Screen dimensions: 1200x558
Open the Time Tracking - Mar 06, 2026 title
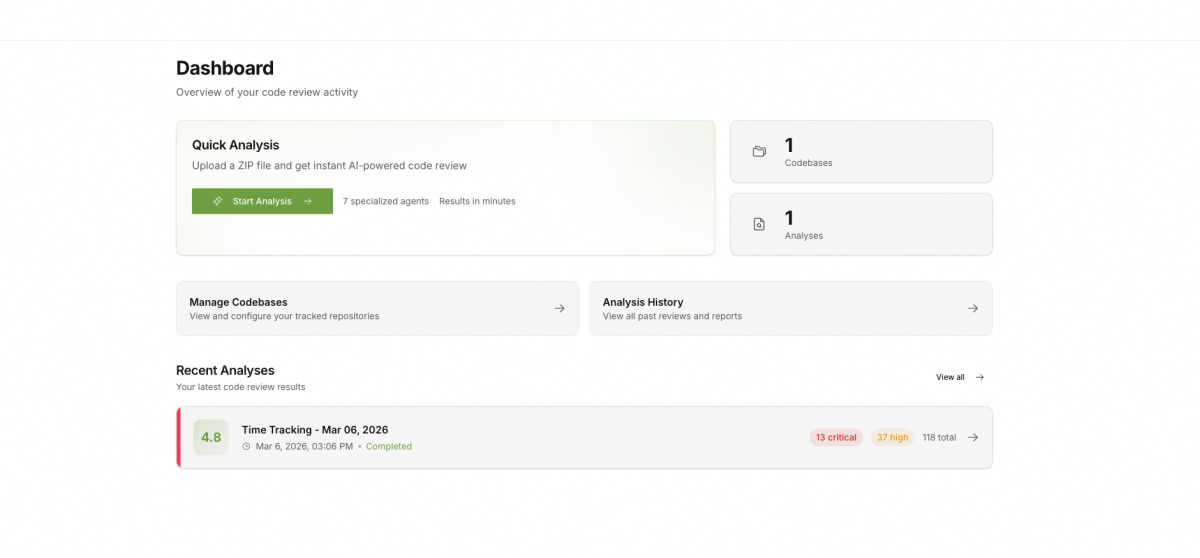[x=315, y=430]
